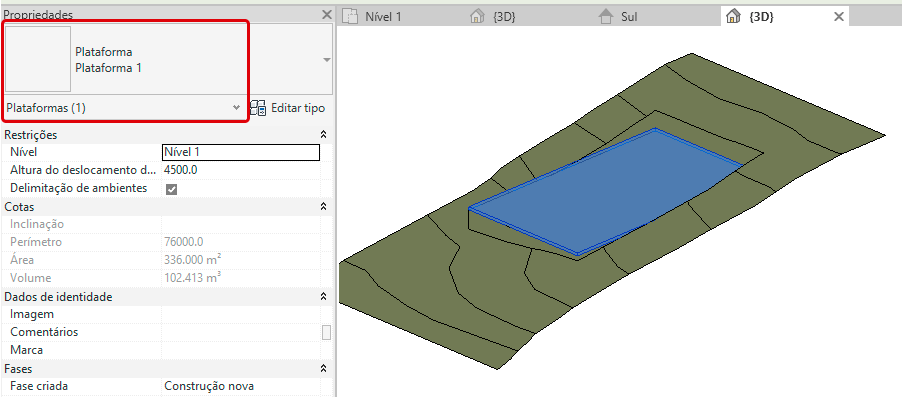Screen dimensions: 902x397
Task: Click the Área value 336.000 m²
Action: (193, 259)
